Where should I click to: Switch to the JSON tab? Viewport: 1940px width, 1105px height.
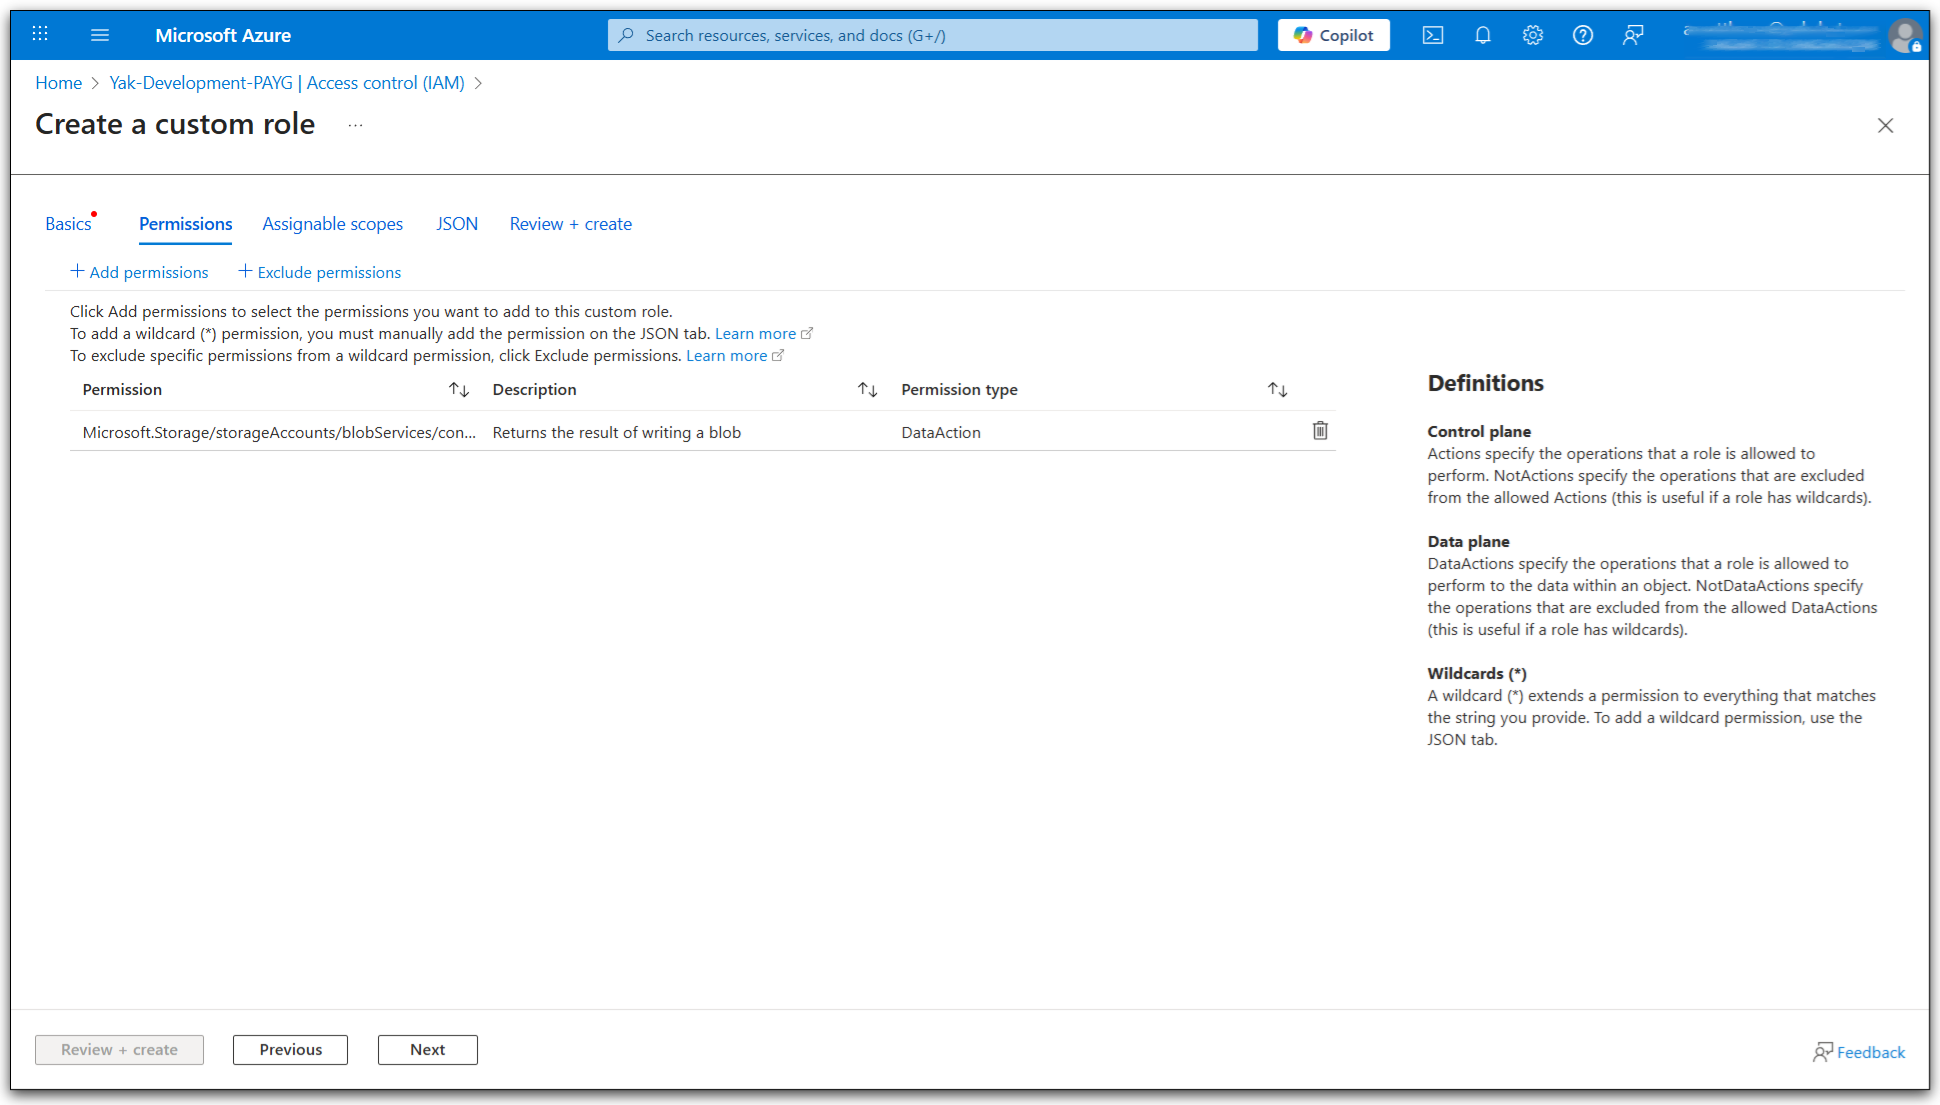[x=456, y=224]
